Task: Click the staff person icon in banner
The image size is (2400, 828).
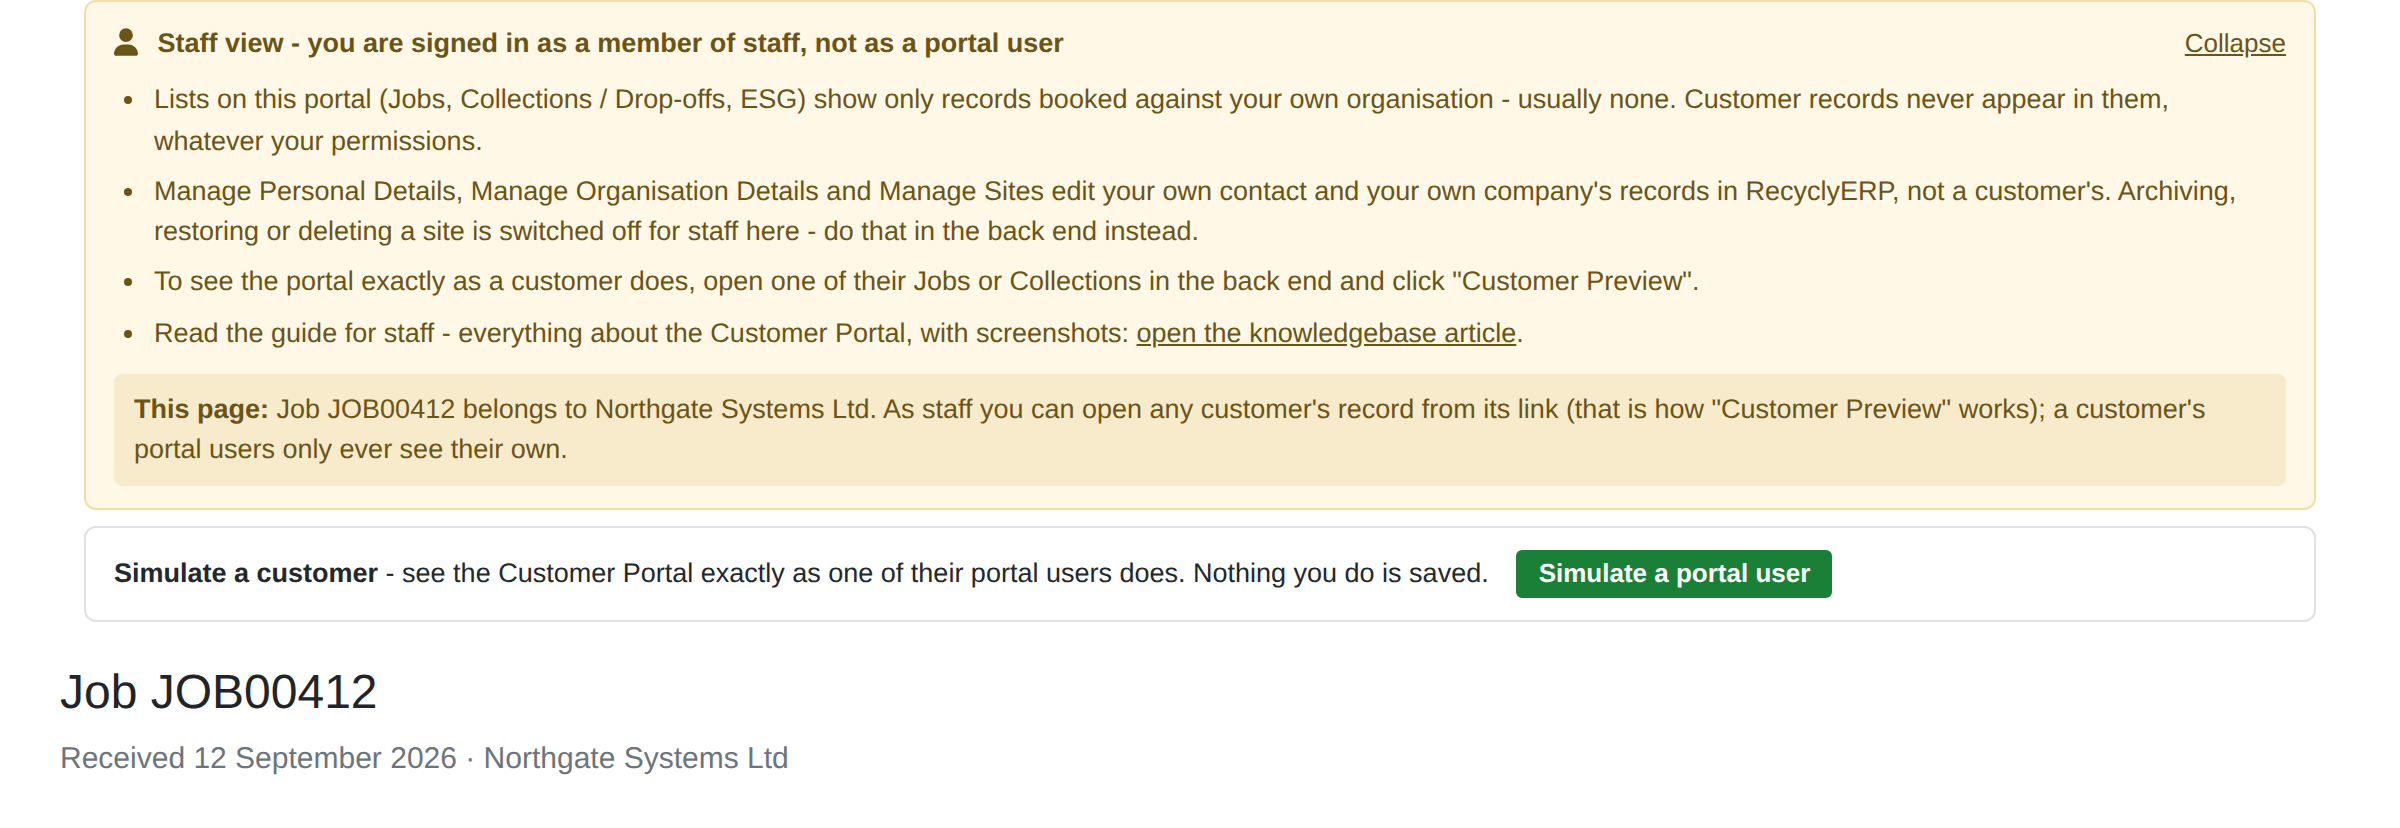Action: [x=126, y=43]
